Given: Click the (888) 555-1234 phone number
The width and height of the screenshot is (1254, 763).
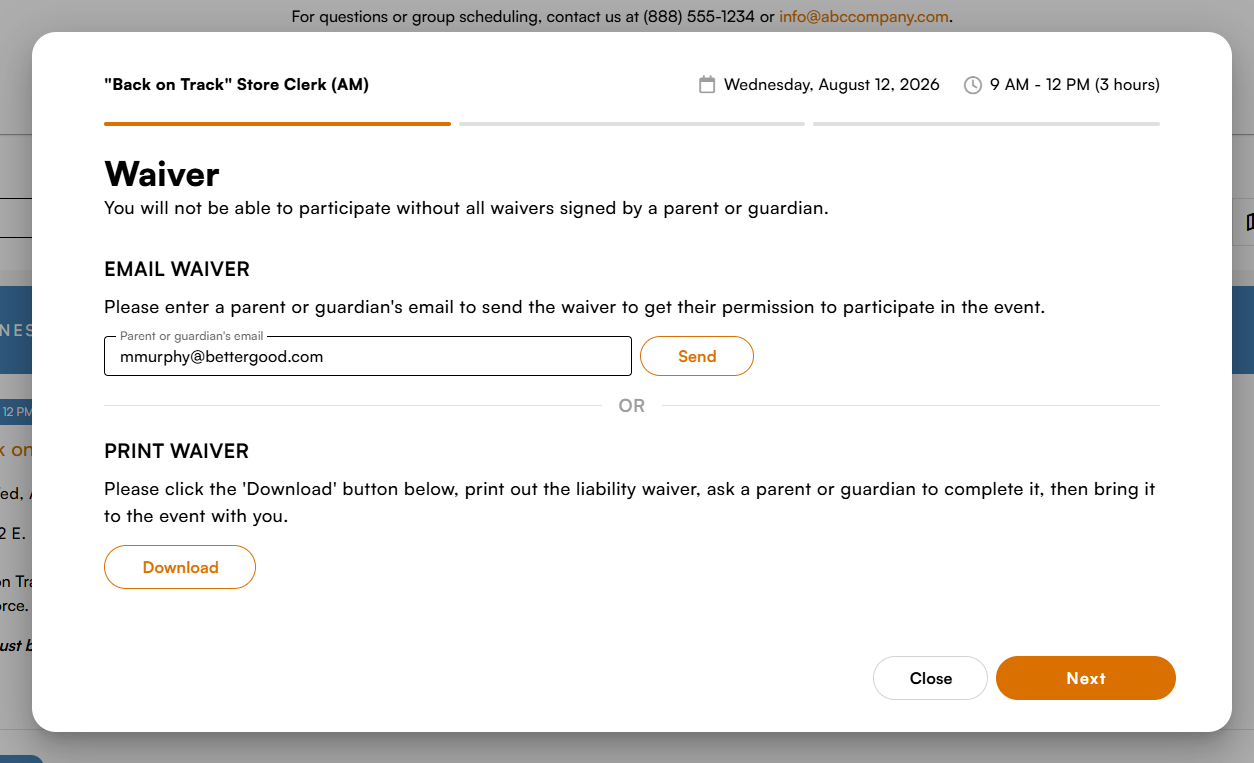Looking at the screenshot, I should pyautogui.click(x=699, y=16).
